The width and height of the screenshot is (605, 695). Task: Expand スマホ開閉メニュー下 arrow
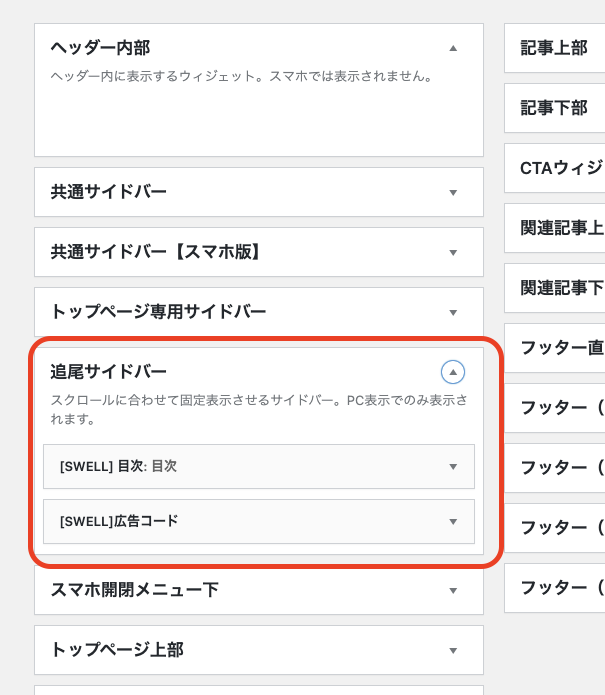point(453,590)
